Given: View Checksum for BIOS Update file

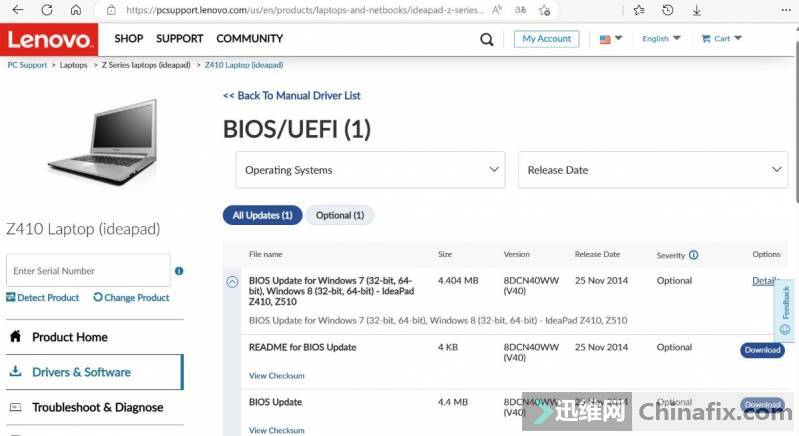Looking at the screenshot, I should (277, 430).
